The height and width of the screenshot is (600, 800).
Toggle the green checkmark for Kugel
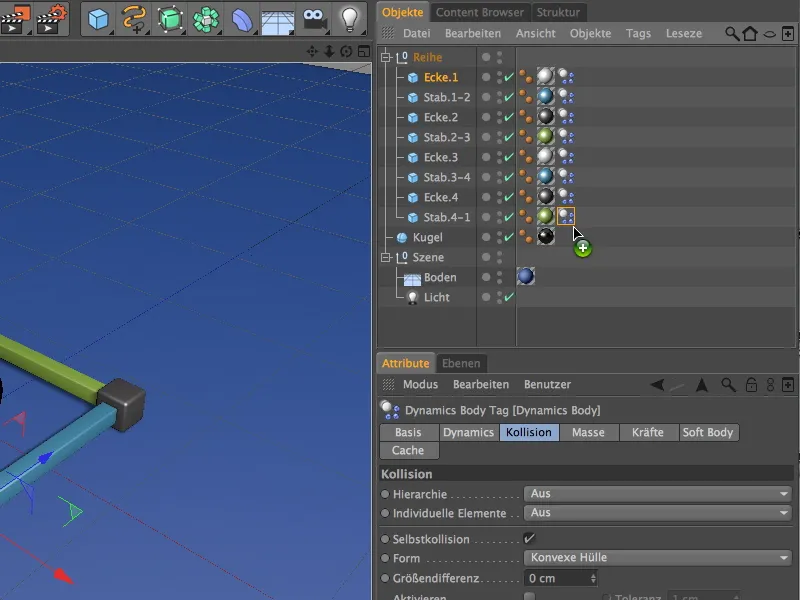[509, 238]
